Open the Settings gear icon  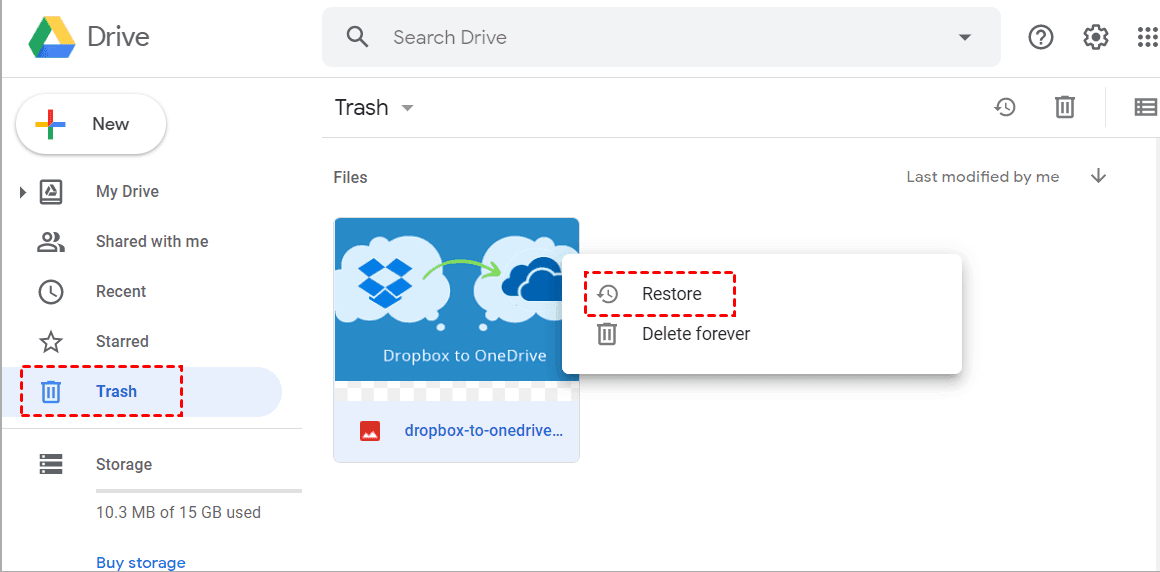[x=1096, y=37]
